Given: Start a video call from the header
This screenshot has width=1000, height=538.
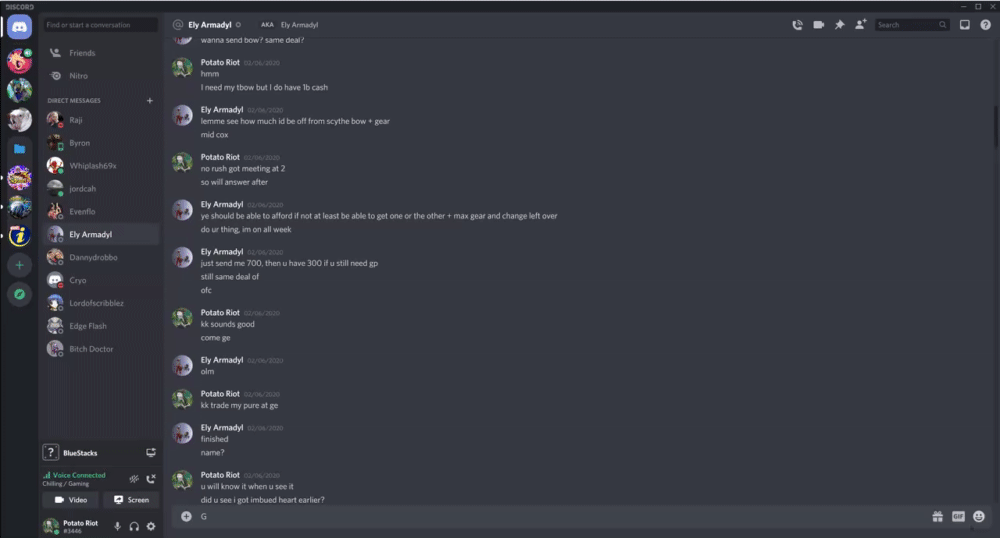Looking at the screenshot, I should (x=818, y=25).
